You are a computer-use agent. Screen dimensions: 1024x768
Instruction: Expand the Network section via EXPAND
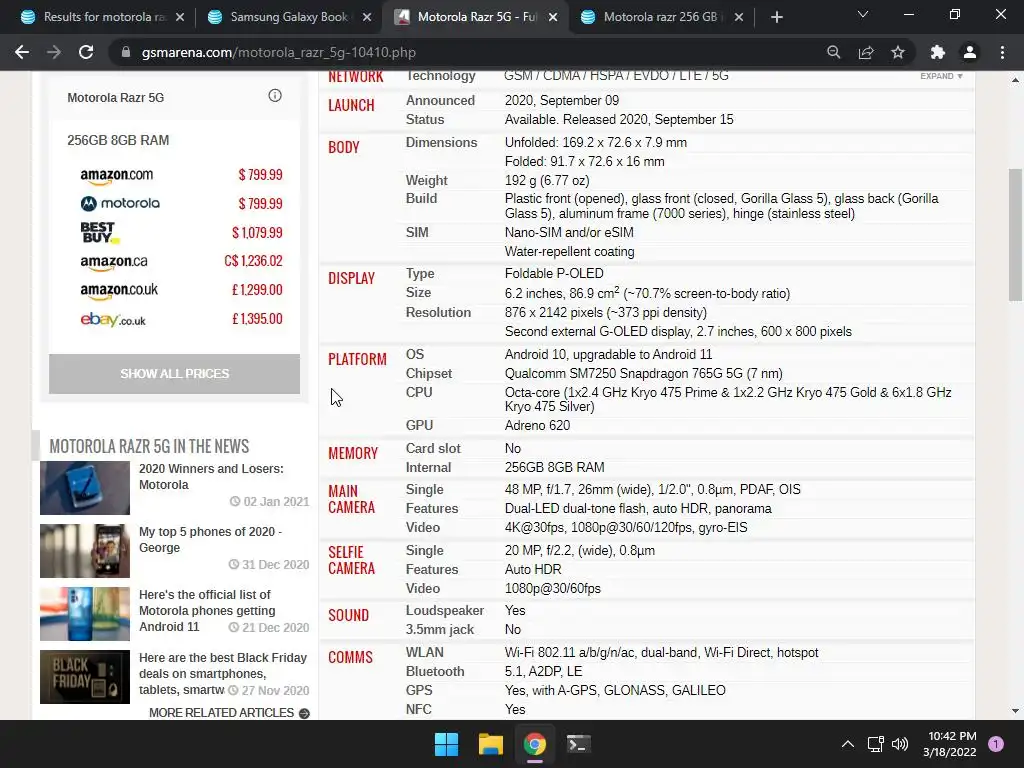(x=941, y=76)
